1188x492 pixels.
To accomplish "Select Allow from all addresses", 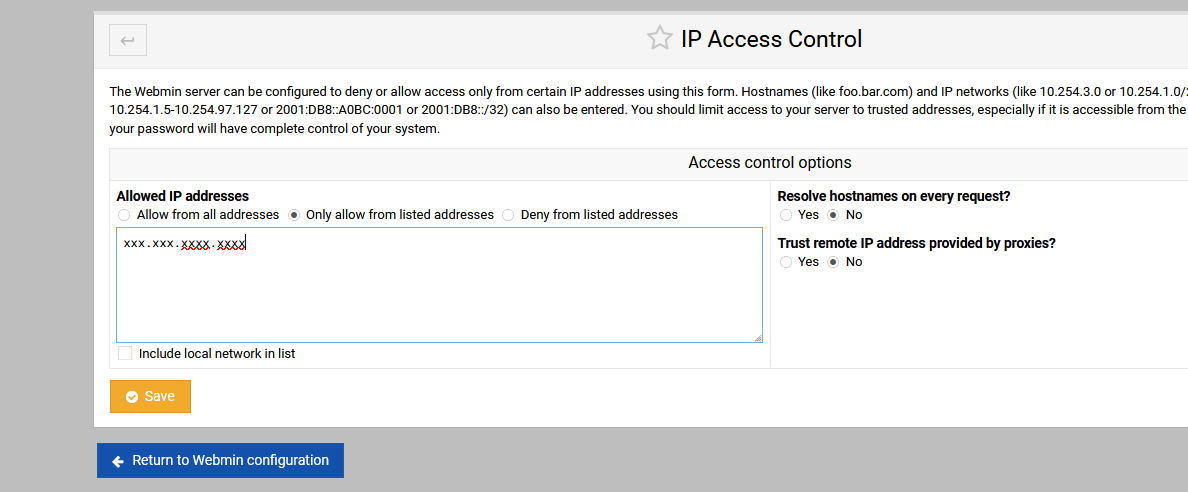I will click(124, 215).
